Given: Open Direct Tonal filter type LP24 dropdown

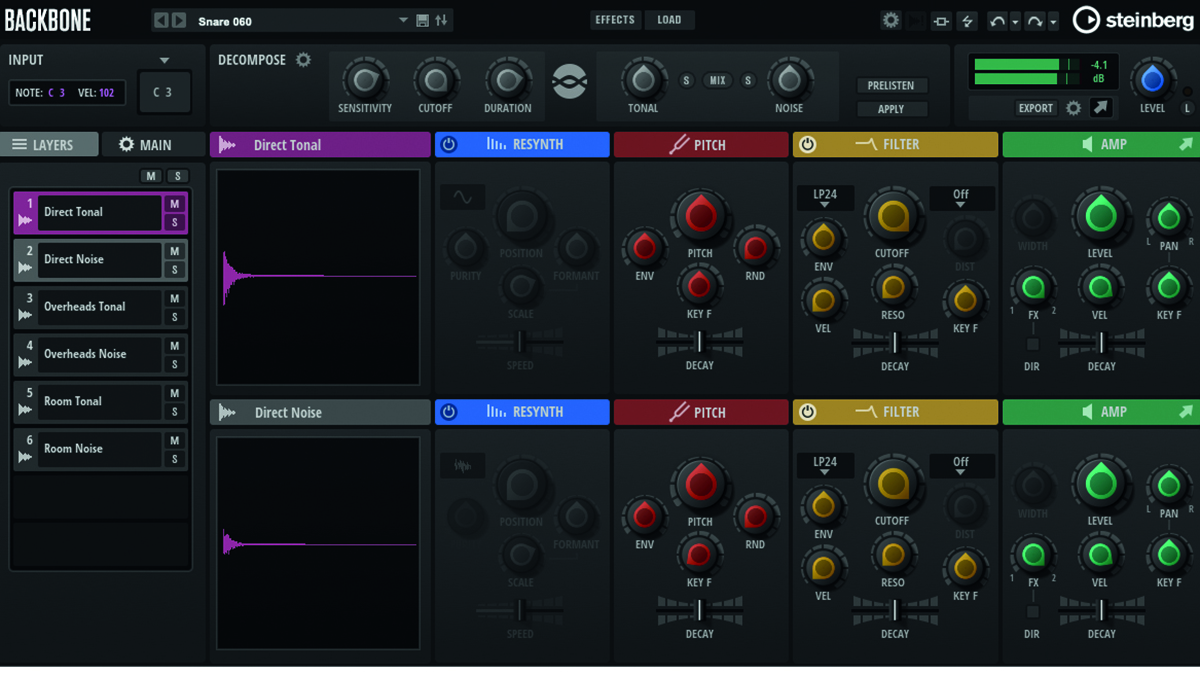Looking at the screenshot, I should click(x=825, y=198).
